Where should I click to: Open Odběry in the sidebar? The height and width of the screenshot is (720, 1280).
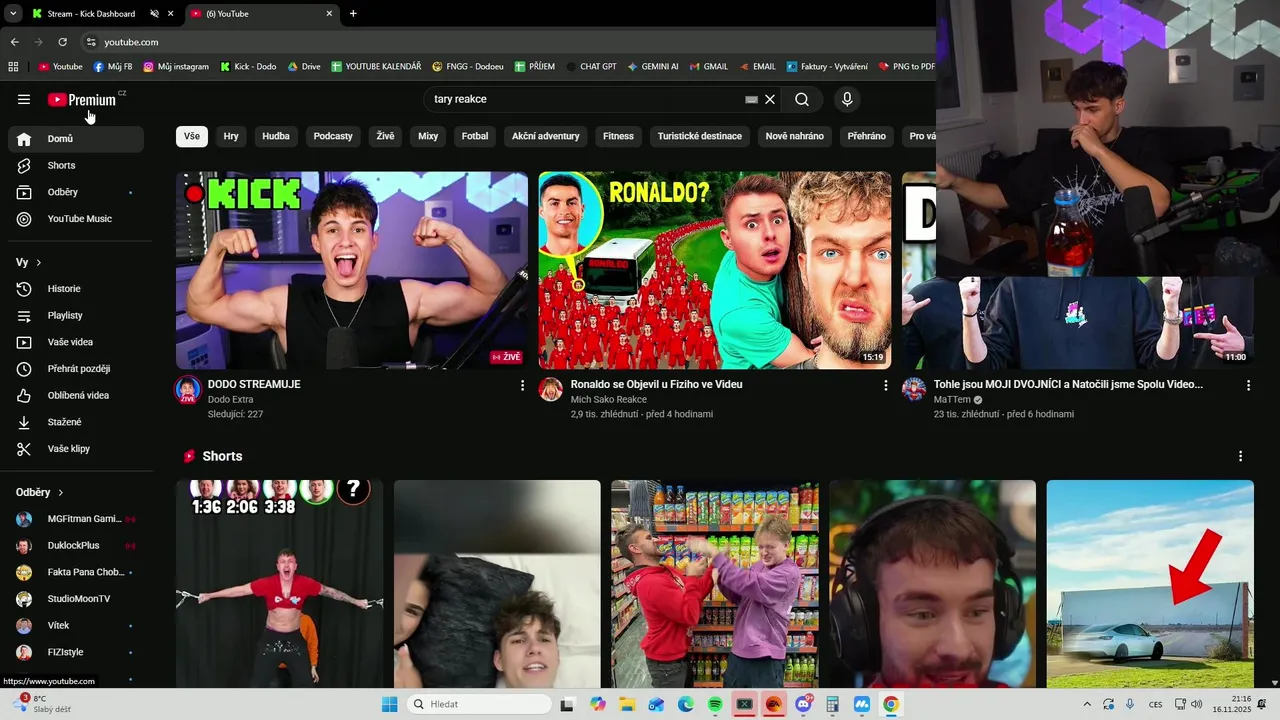tap(76, 192)
